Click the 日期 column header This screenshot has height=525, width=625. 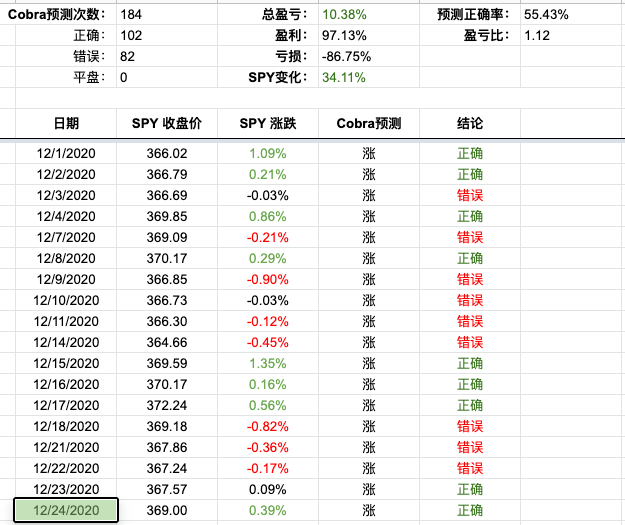66,123
